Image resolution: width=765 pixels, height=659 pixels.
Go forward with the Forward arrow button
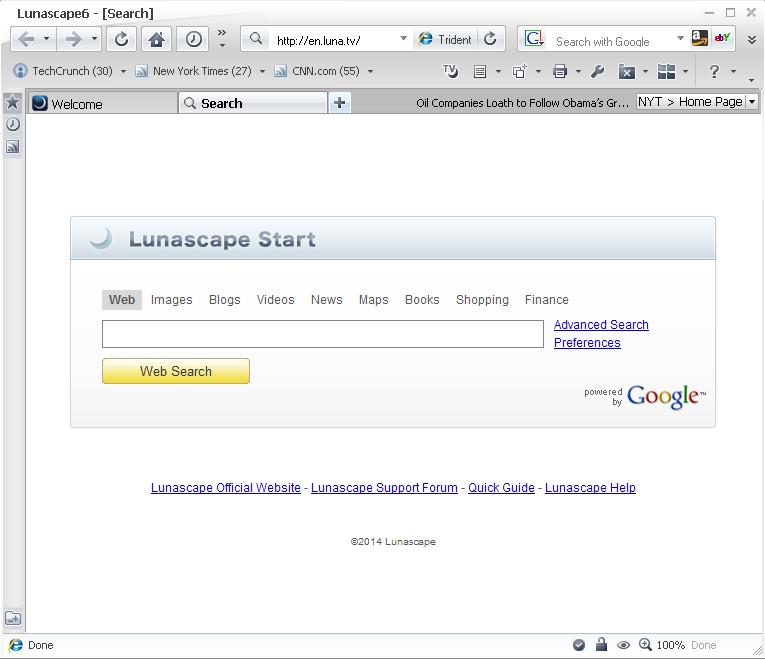click(73, 39)
